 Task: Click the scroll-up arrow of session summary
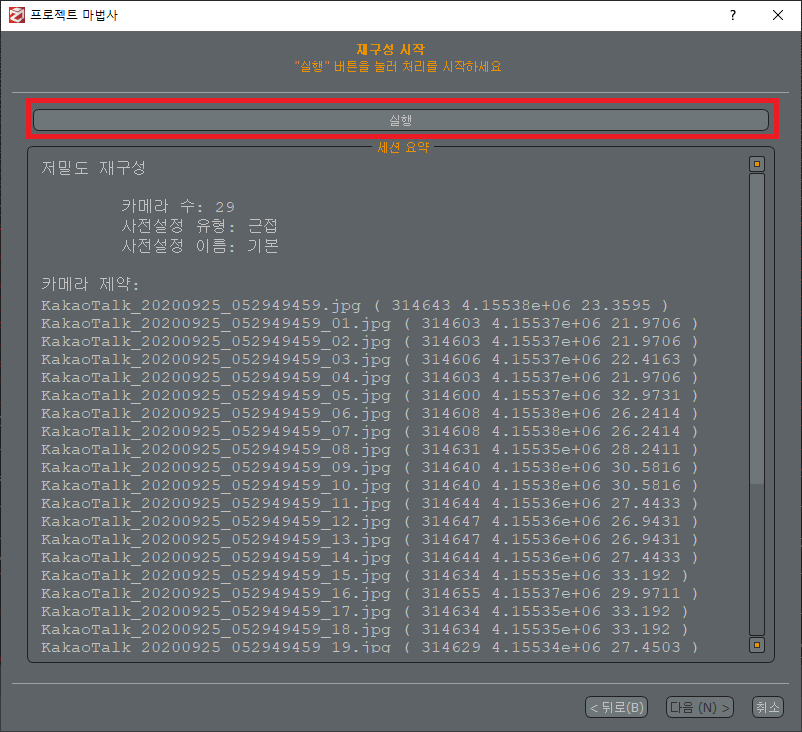(x=757, y=164)
